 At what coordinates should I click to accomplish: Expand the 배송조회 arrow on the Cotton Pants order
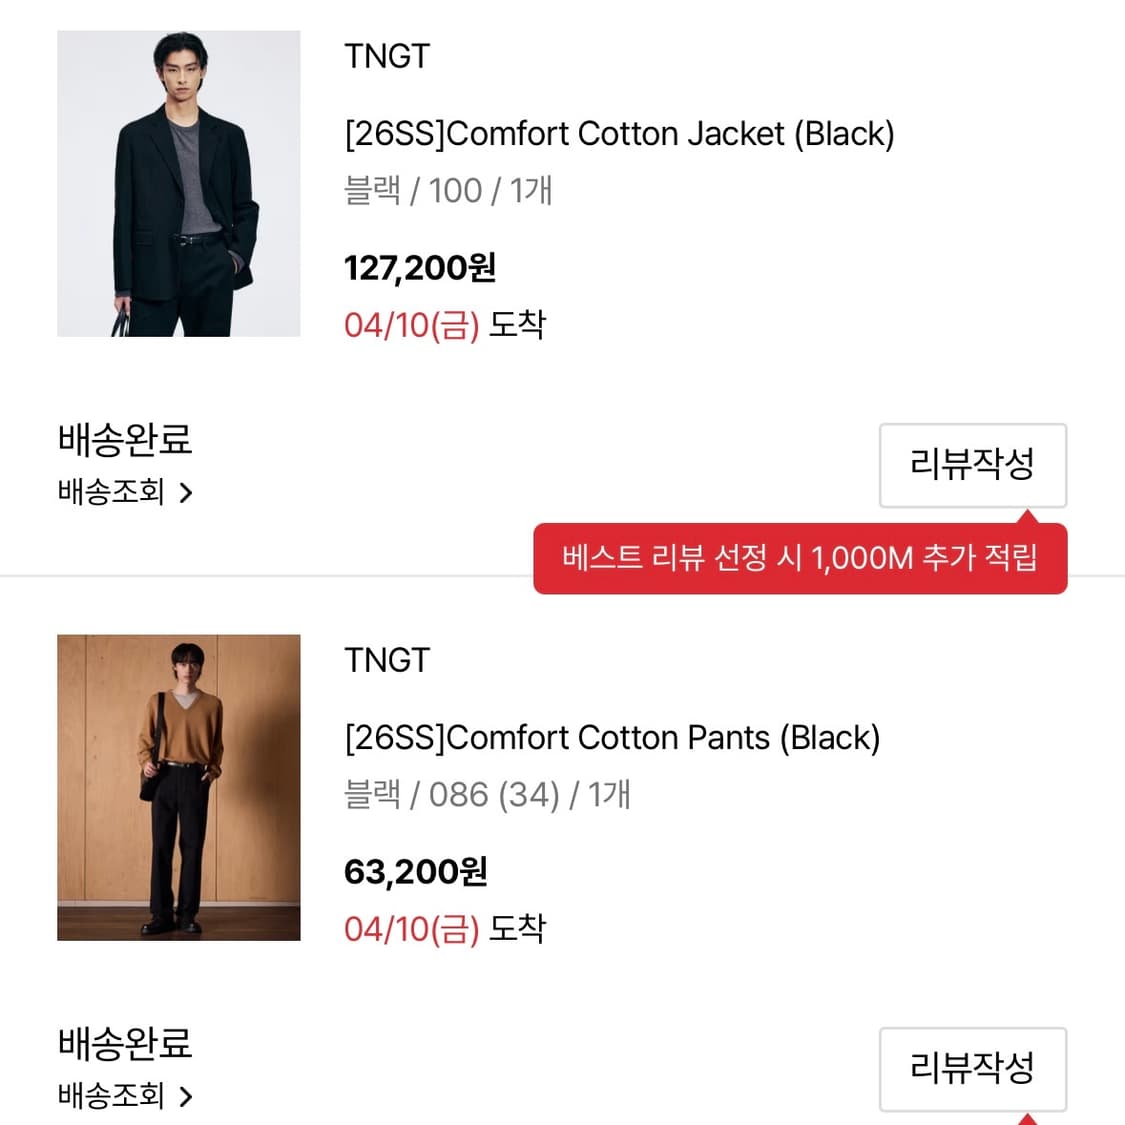click(186, 1096)
